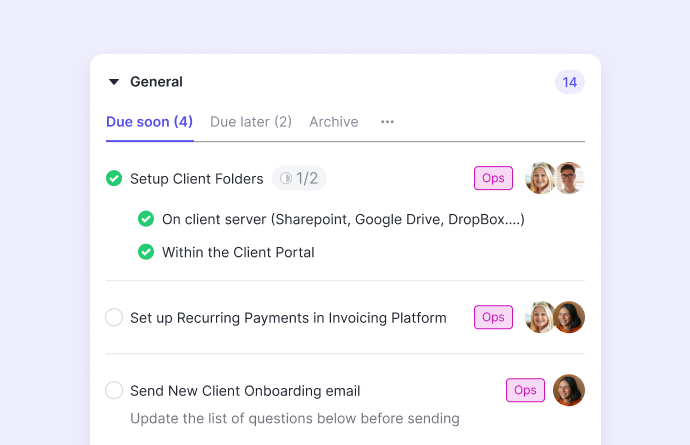Click Ops tag on Recurring Payments task

click(x=493, y=317)
